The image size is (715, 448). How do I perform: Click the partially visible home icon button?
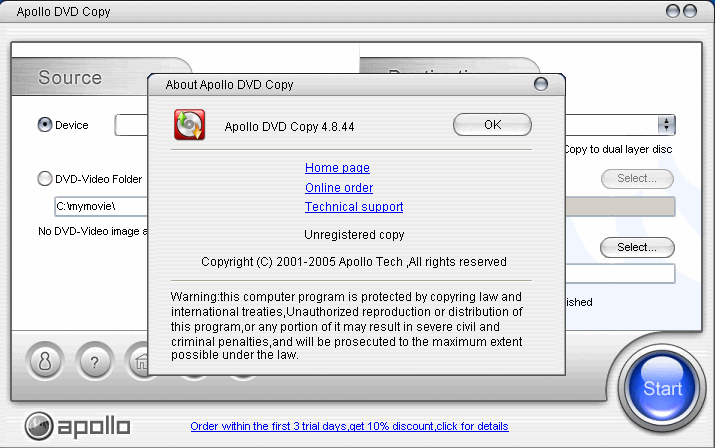coord(138,361)
